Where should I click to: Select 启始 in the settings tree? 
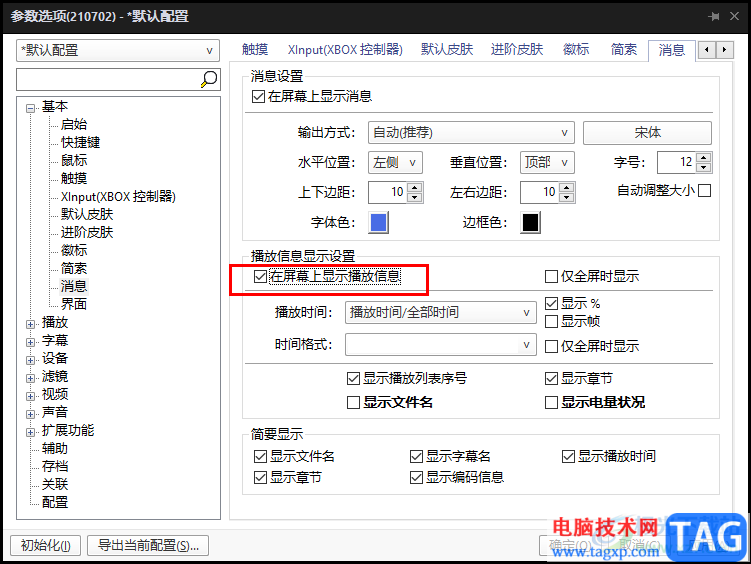tap(74, 124)
